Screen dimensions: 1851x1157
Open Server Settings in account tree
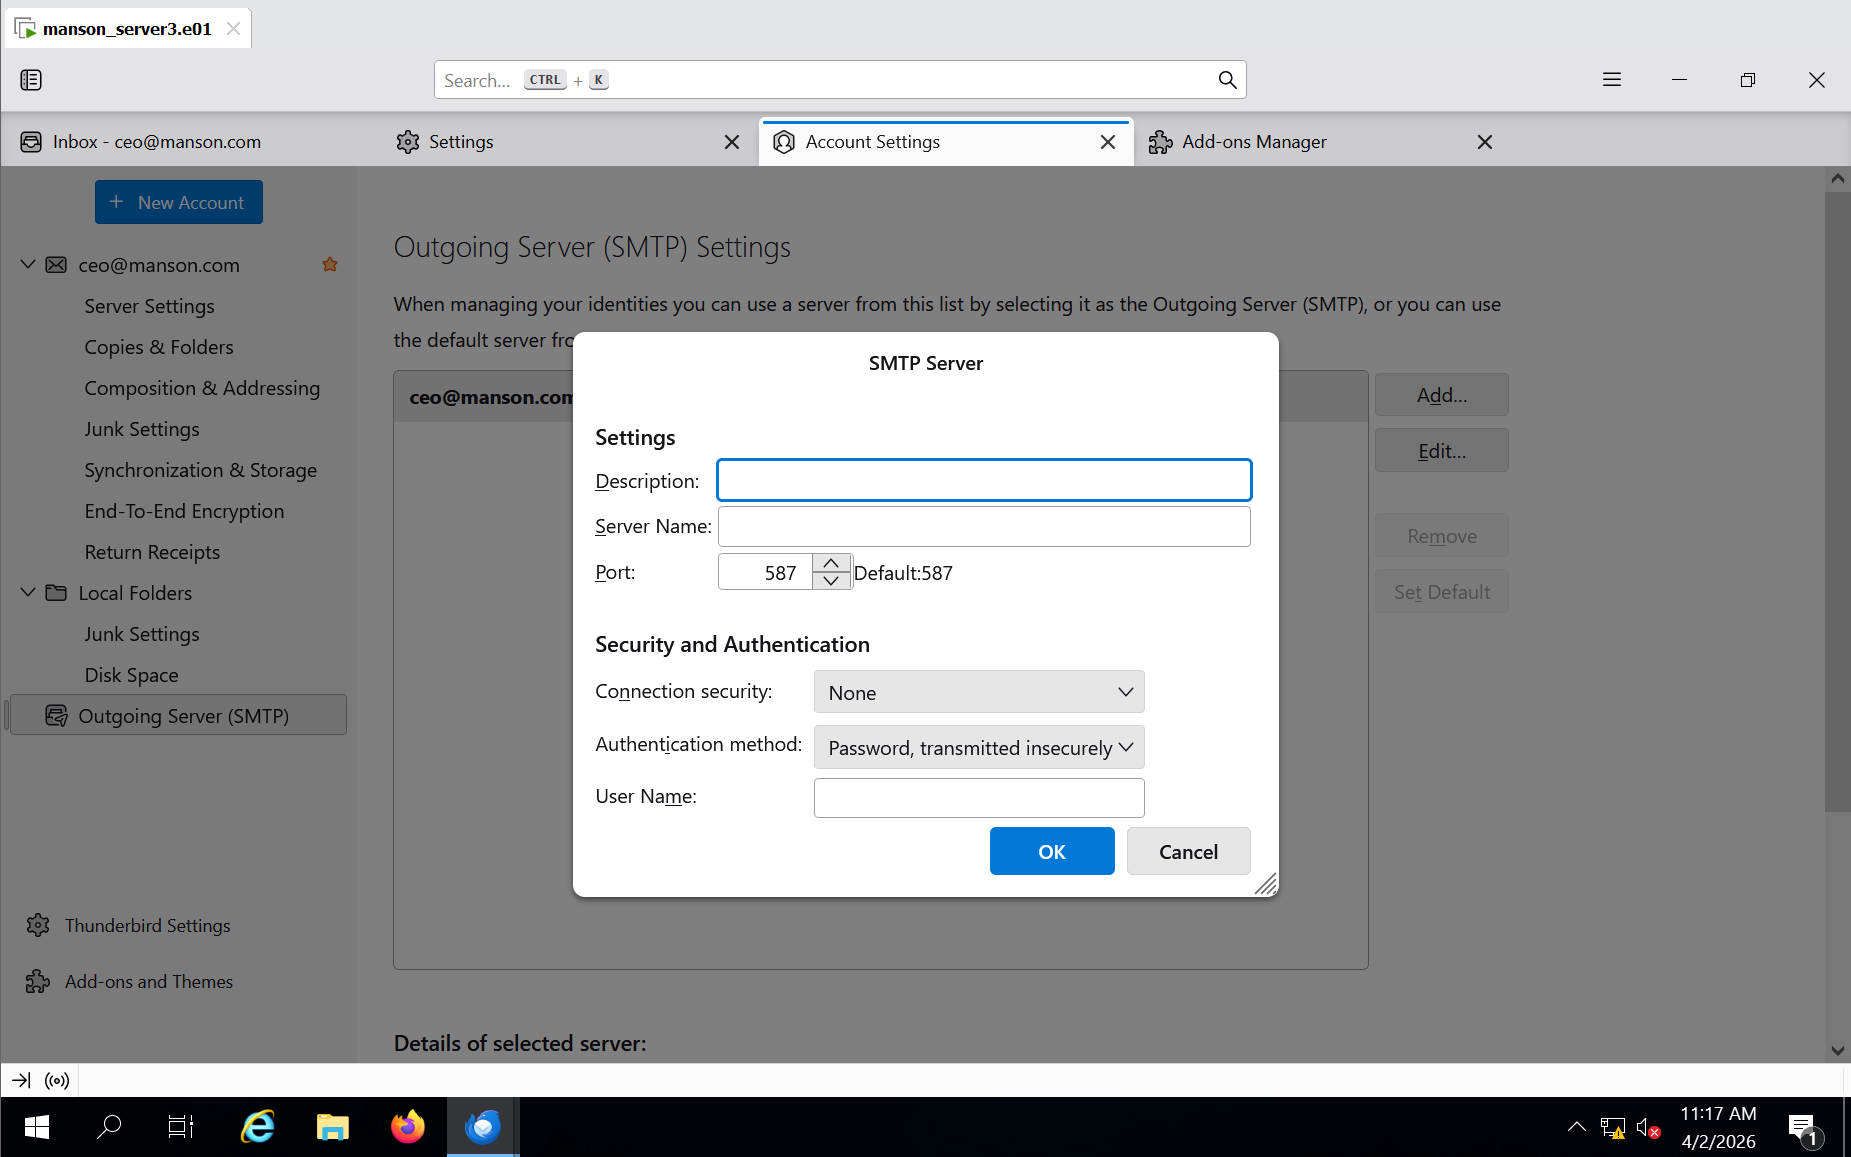[149, 306]
